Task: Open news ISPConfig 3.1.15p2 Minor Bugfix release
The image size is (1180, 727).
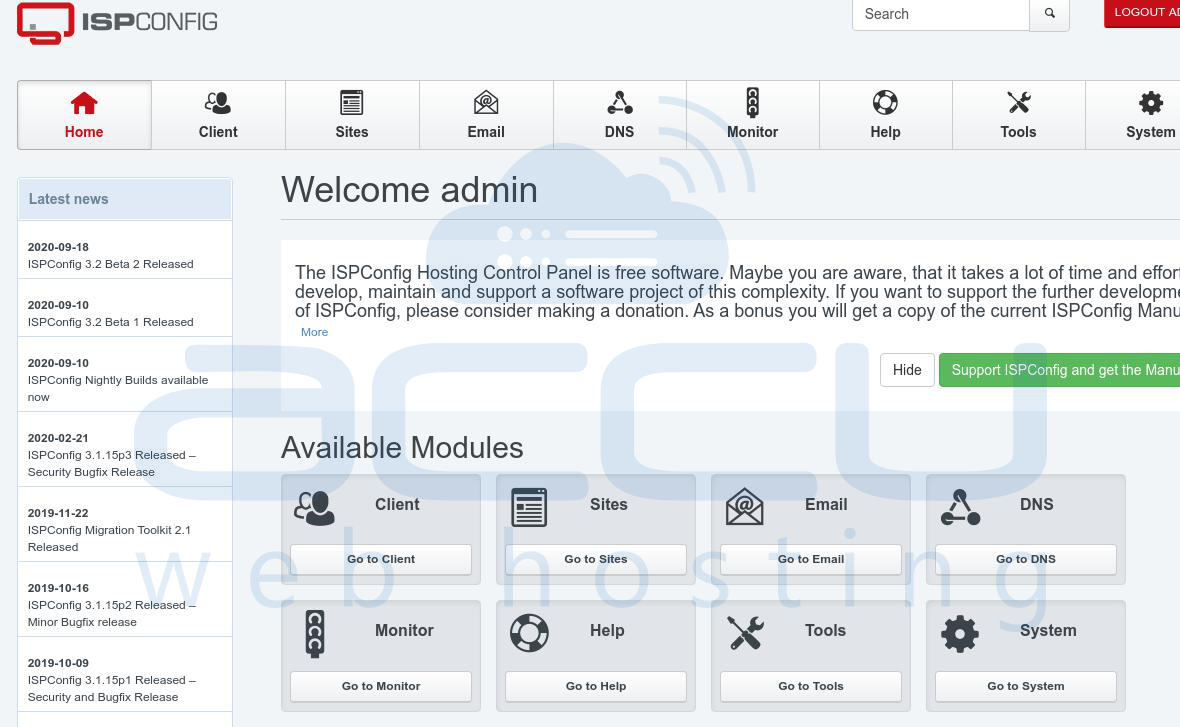Action: pyautogui.click(x=111, y=613)
